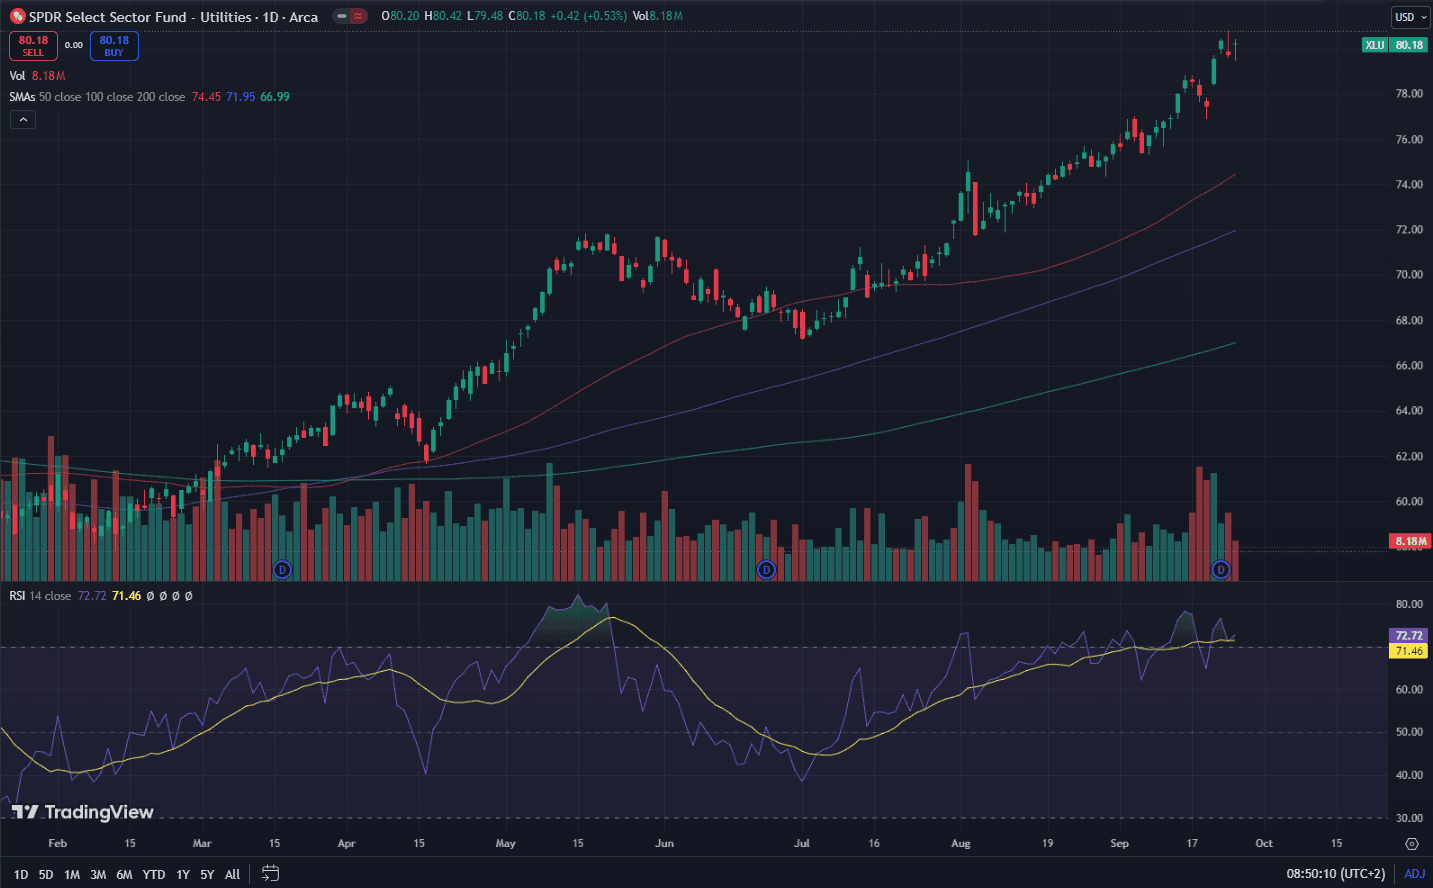The width and height of the screenshot is (1433, 888).
Task: Click the May label on time axis
Action: [506, 844]
